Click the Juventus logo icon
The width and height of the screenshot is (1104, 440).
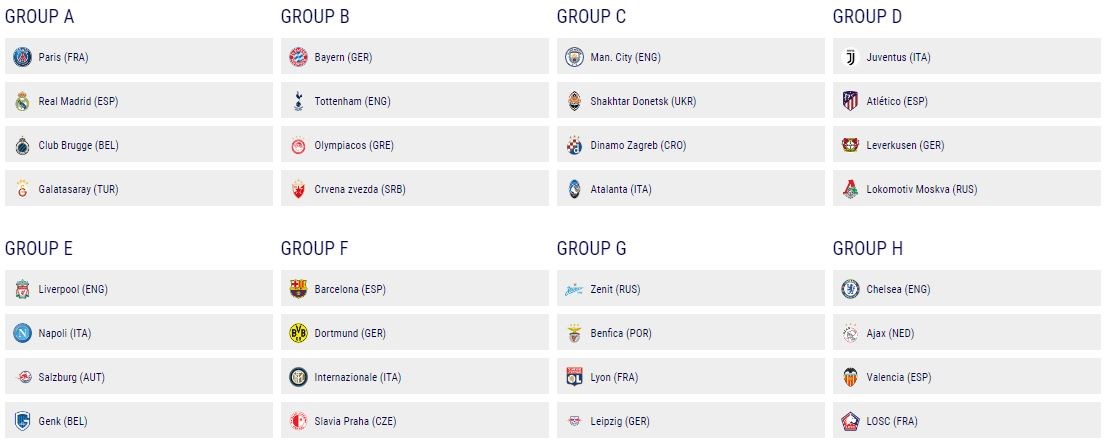point(850,57)
